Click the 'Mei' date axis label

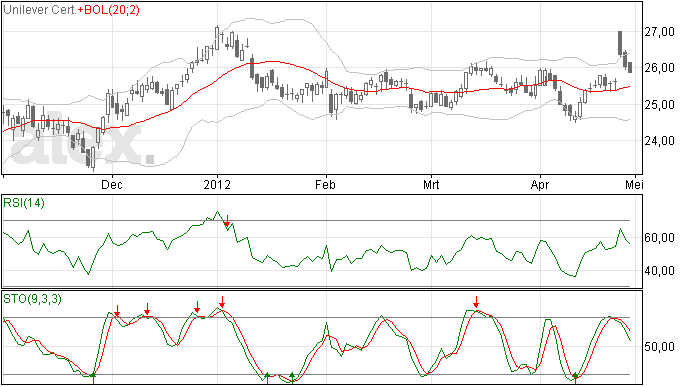tap(634, 184)
